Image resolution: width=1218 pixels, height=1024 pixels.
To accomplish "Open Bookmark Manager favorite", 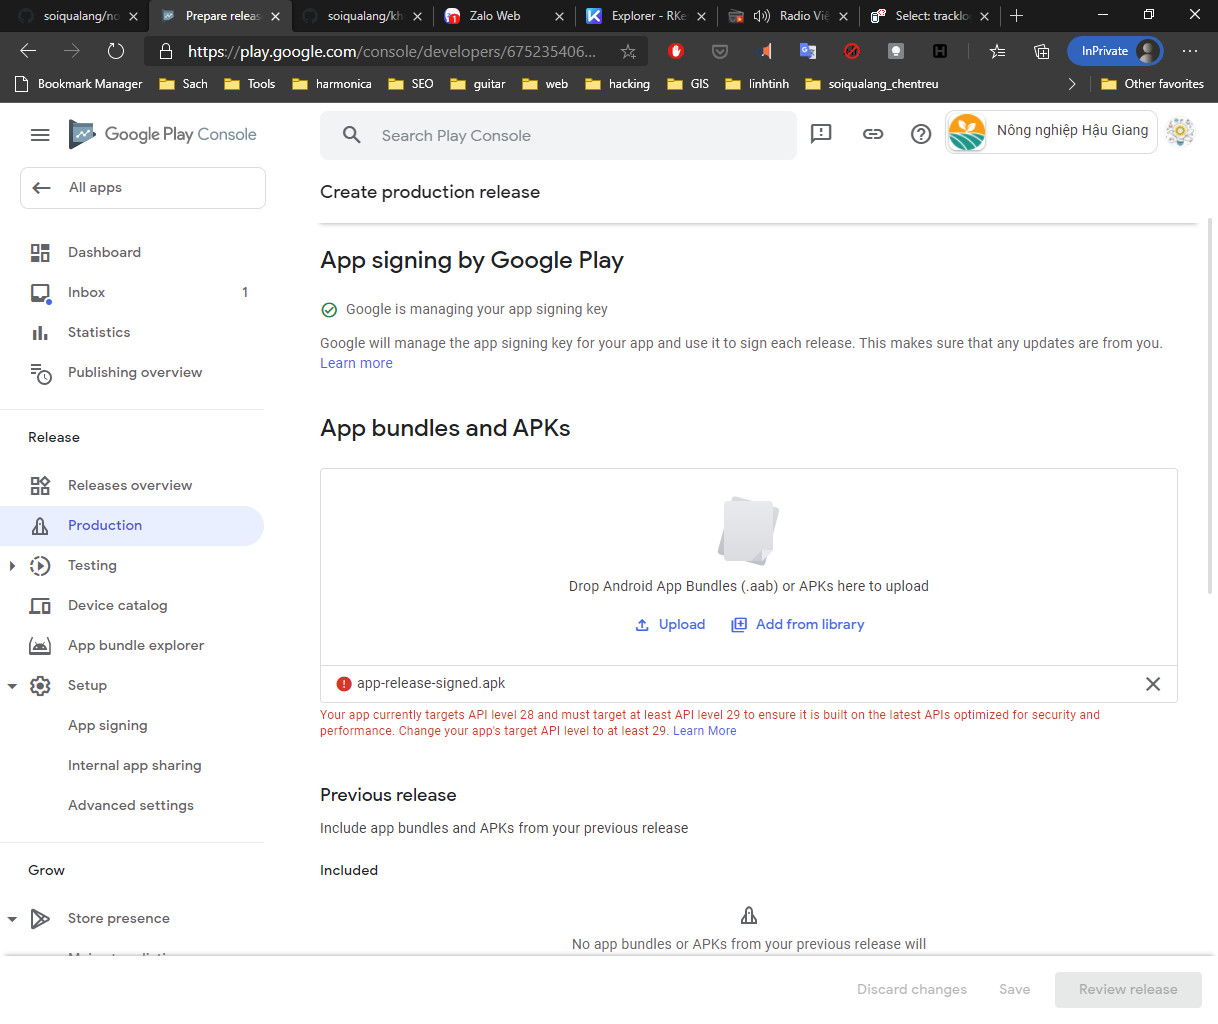I will click(x=79, y=84).
